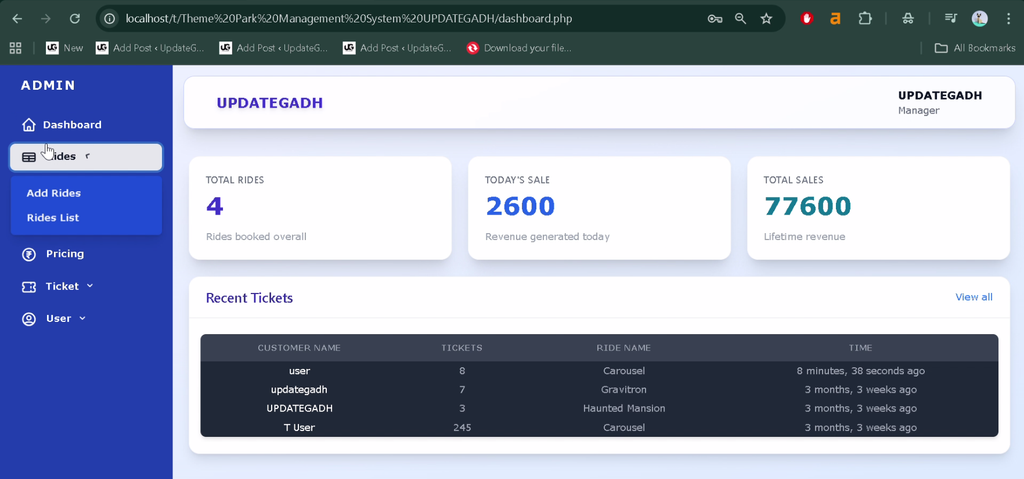This screenshot has width=1024, height=479.
Task: Open the 'Download your file...' bookmark
Action: 519,48
